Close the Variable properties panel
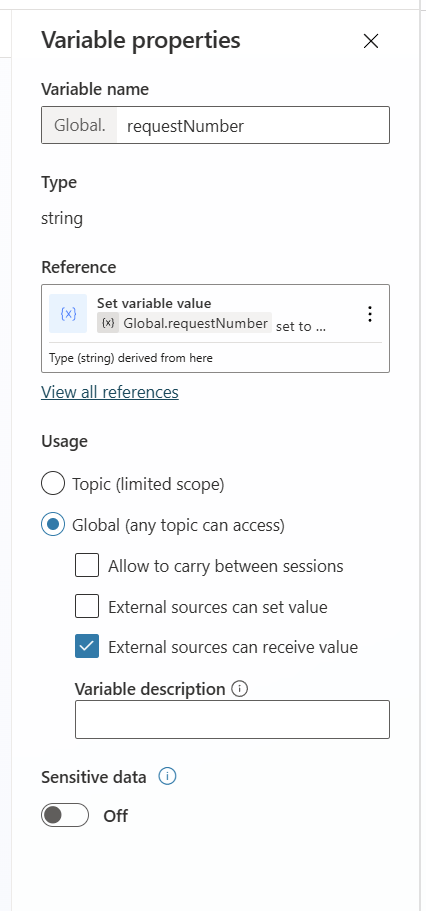426x911 pixels. (x=371, y=41)
